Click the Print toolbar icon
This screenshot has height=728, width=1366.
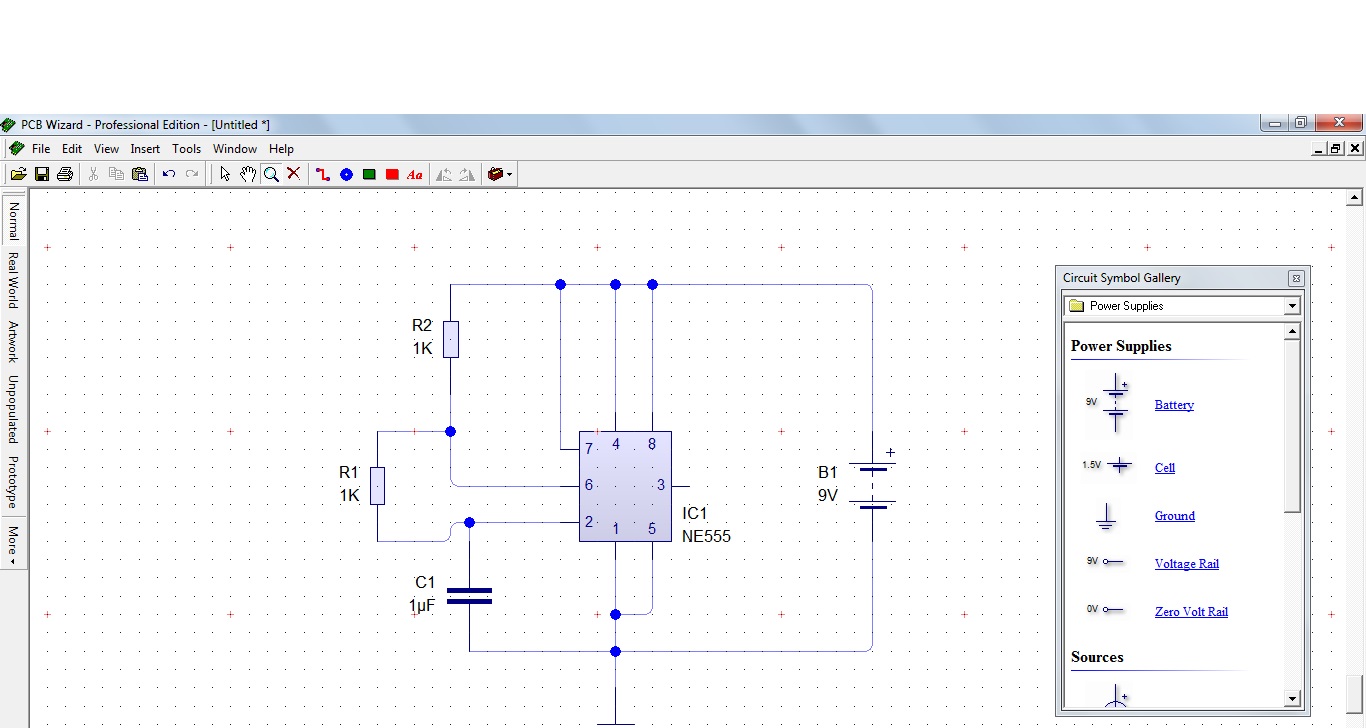pos(65,174)
